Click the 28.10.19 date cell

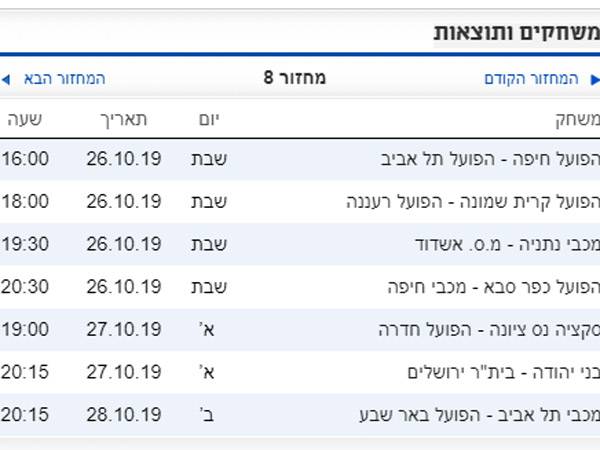(x=123, y=414)
